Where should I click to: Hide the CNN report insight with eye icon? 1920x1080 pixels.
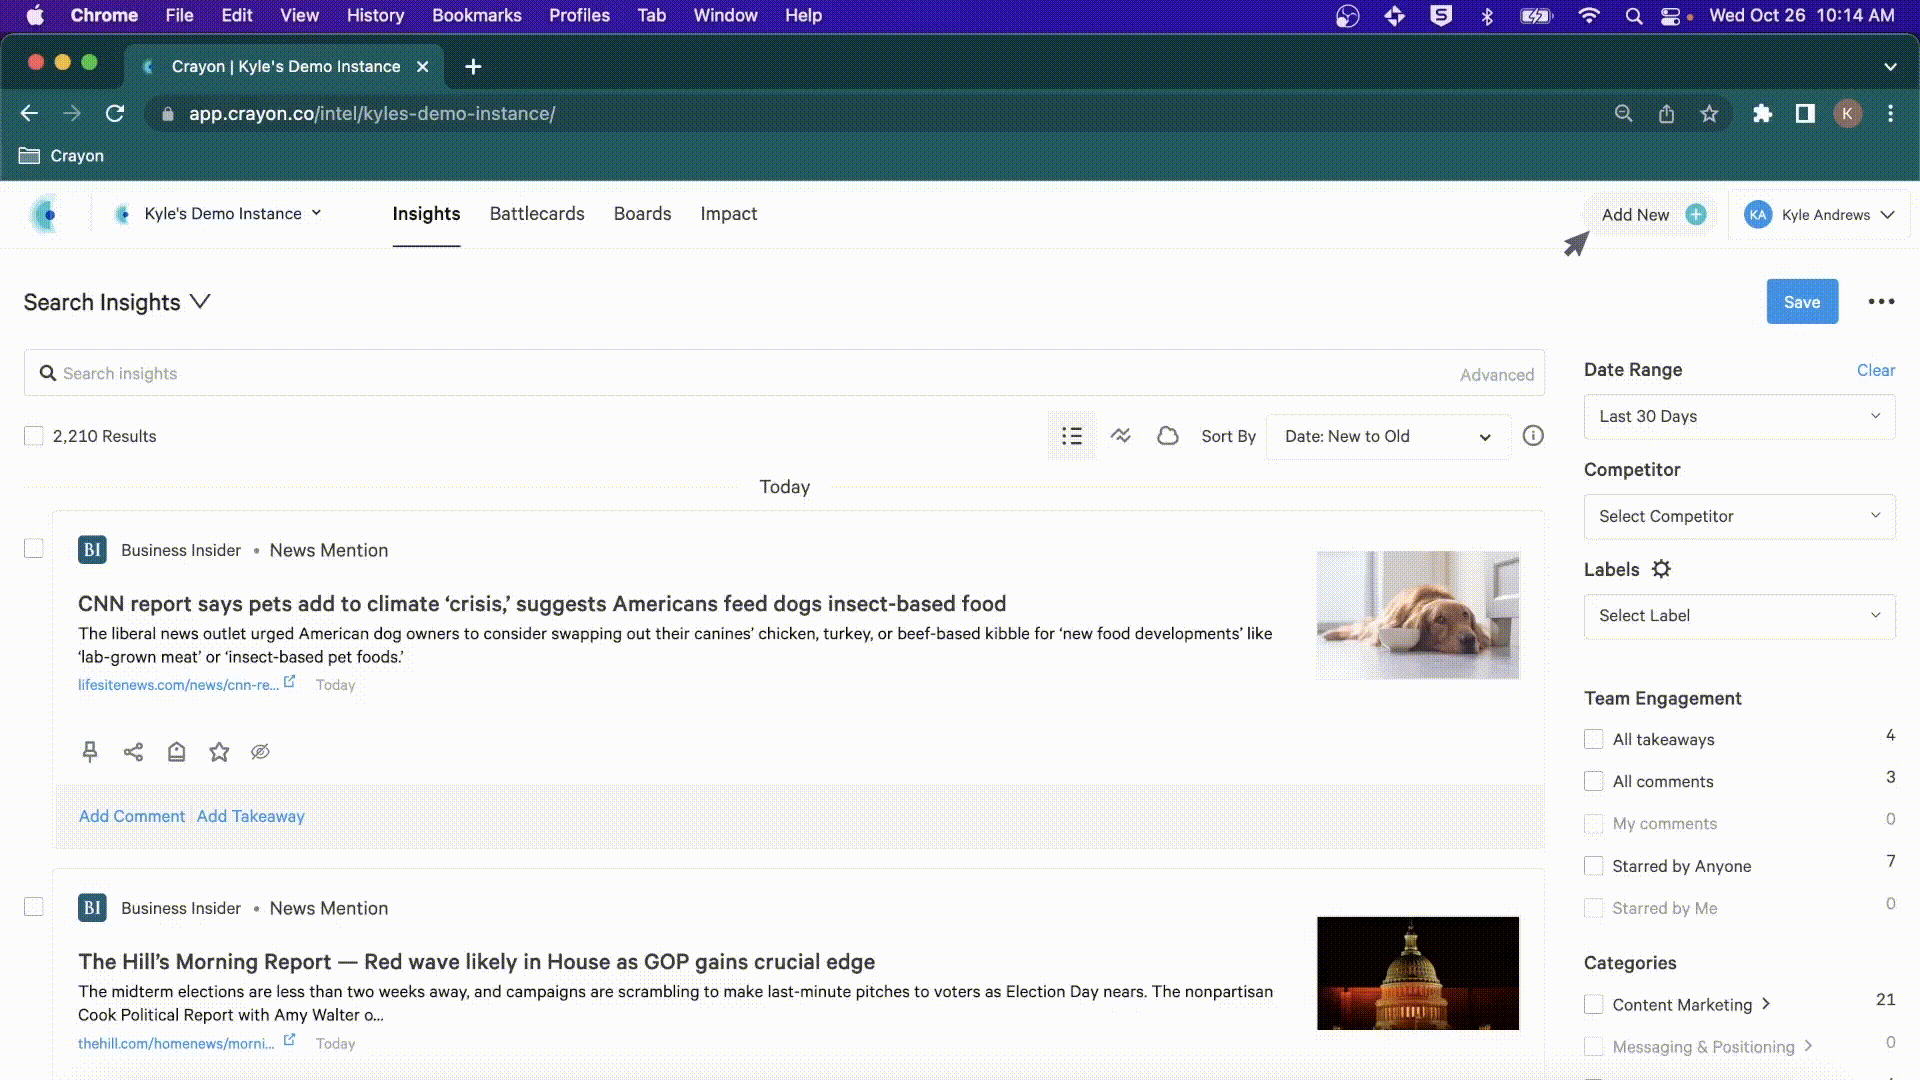point(260,752)
